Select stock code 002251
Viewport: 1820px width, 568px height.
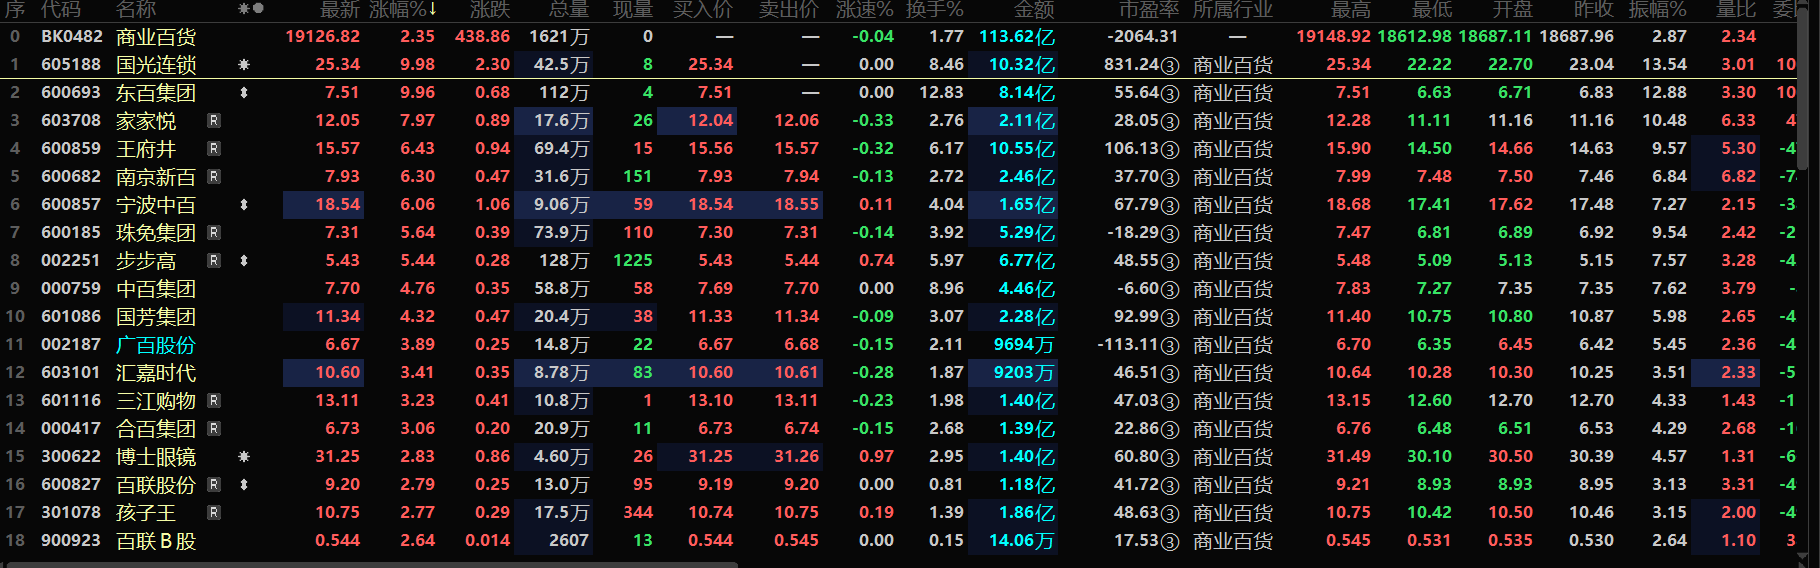pyautogui.click(x=71, y=260)
